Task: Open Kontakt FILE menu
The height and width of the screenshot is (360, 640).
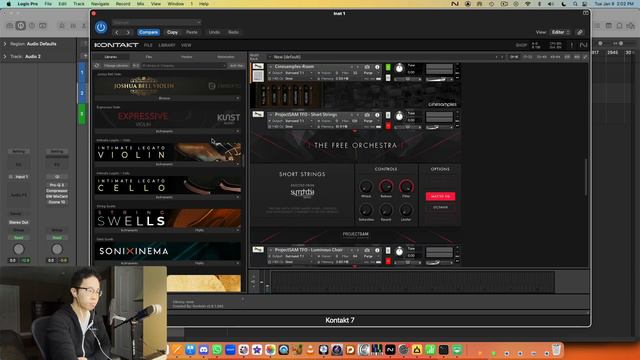Action: [x=148, y=45]
